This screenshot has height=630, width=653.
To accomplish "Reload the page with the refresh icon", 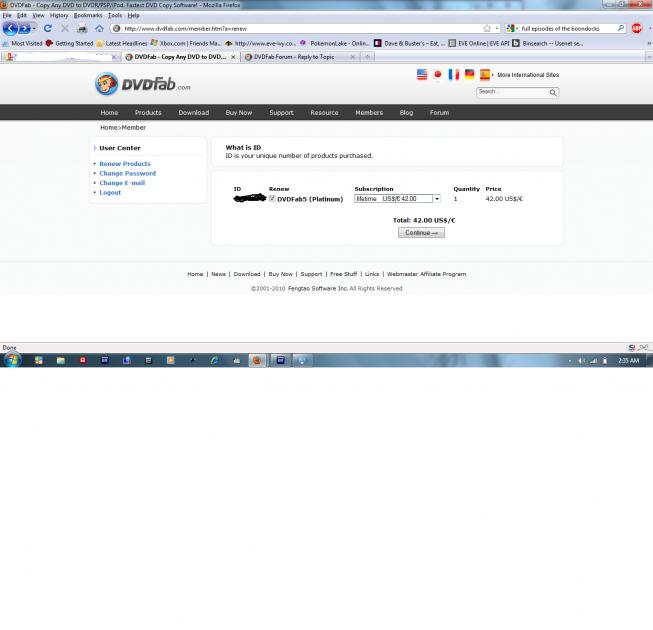I will [x=48, y=28].
